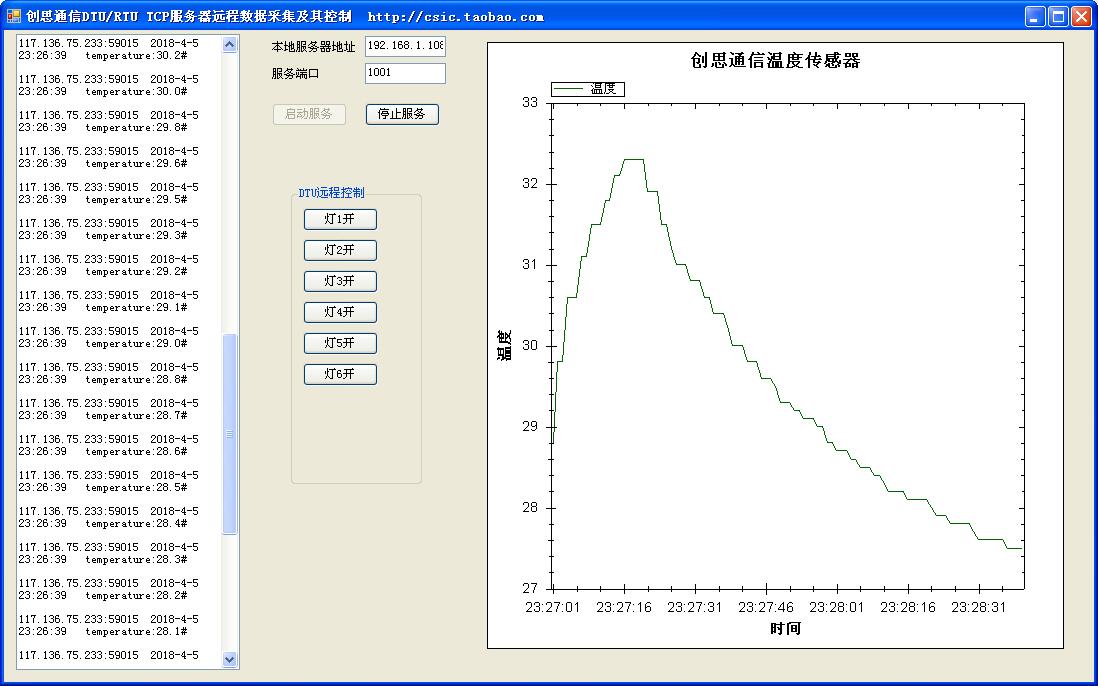The image size is (1098, 686).
Task: Click y-axis value label 28
Action: (530, 508)
